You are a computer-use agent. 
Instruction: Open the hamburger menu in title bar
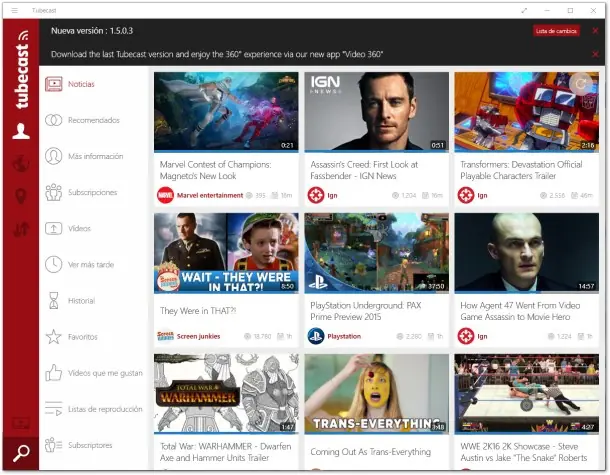14,11
